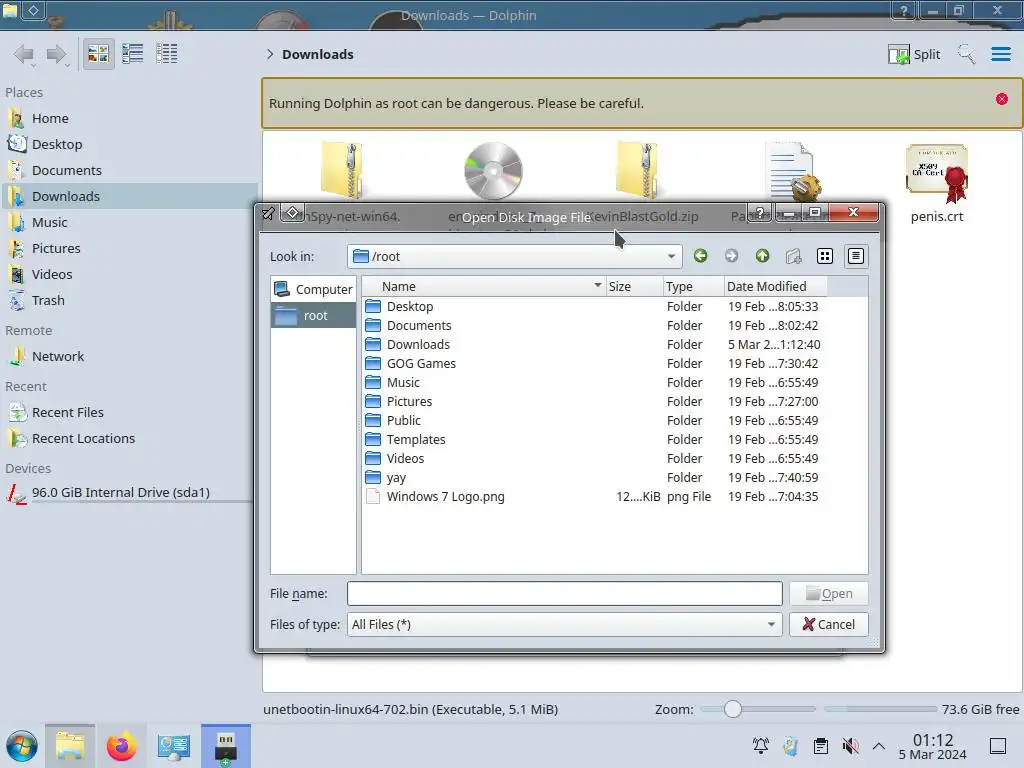Expand the system tray hidden icons
Screen dimensions: 1024x768
[879, 746]
